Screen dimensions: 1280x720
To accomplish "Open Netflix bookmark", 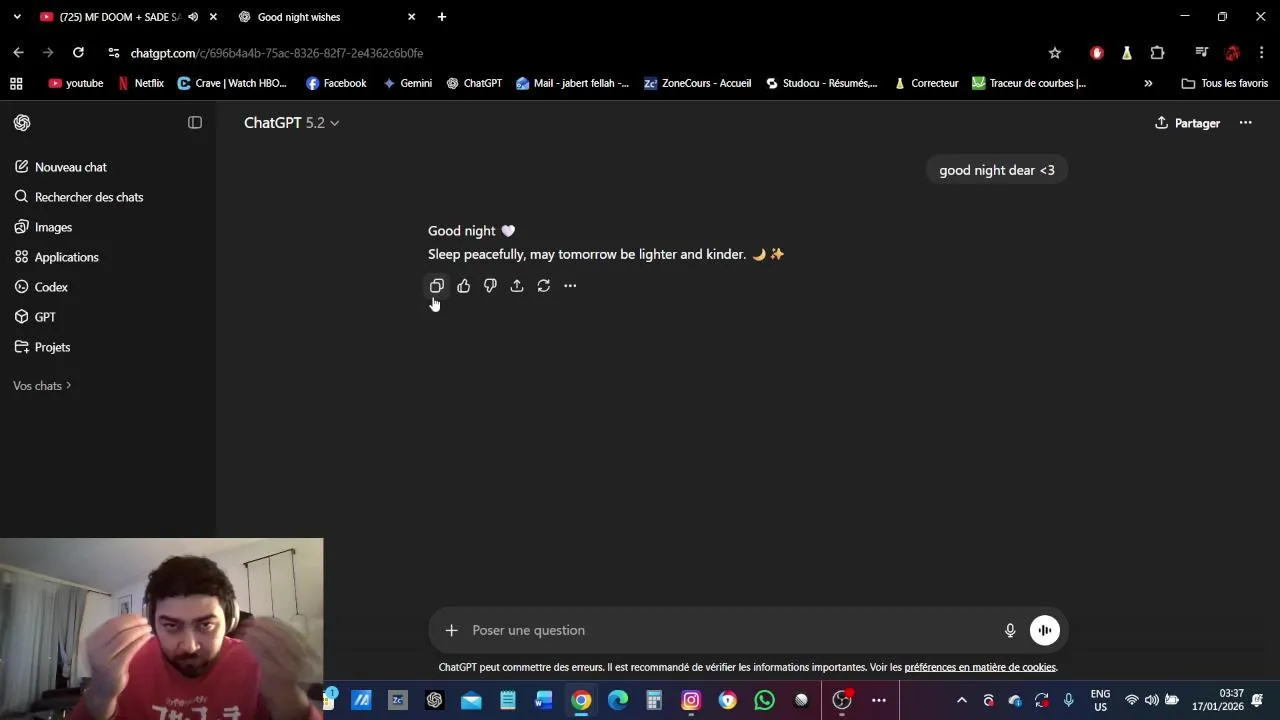I will [x=141, y=83].
